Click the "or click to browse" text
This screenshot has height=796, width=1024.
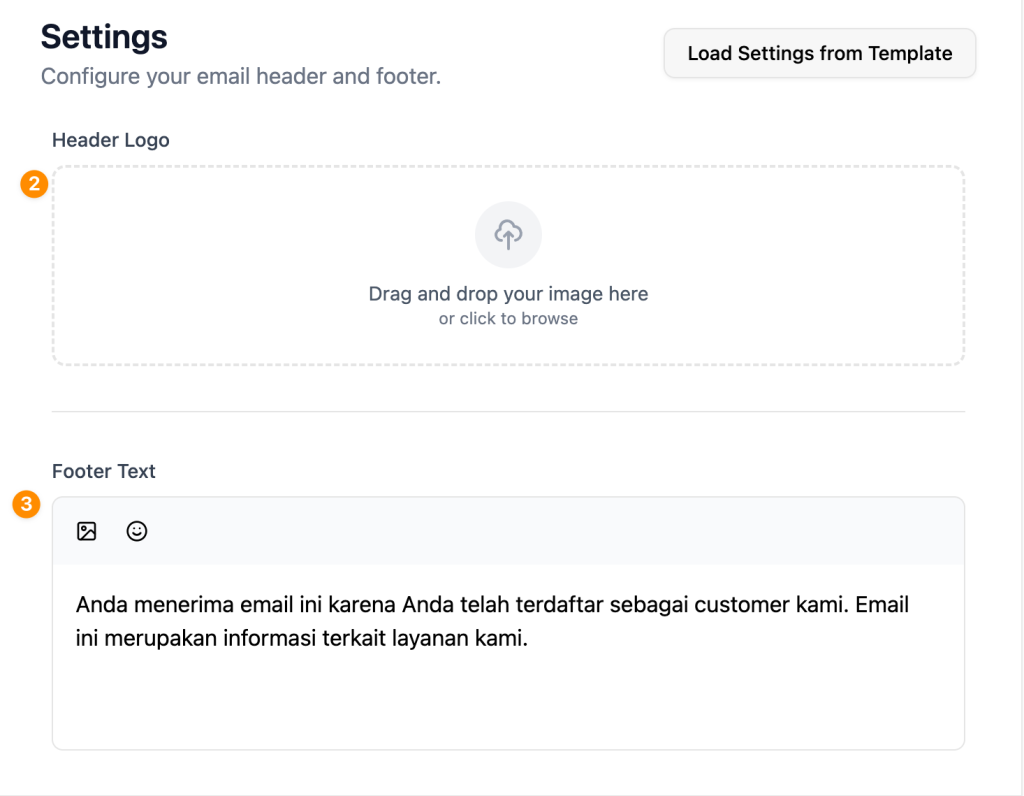click(508, 319)
